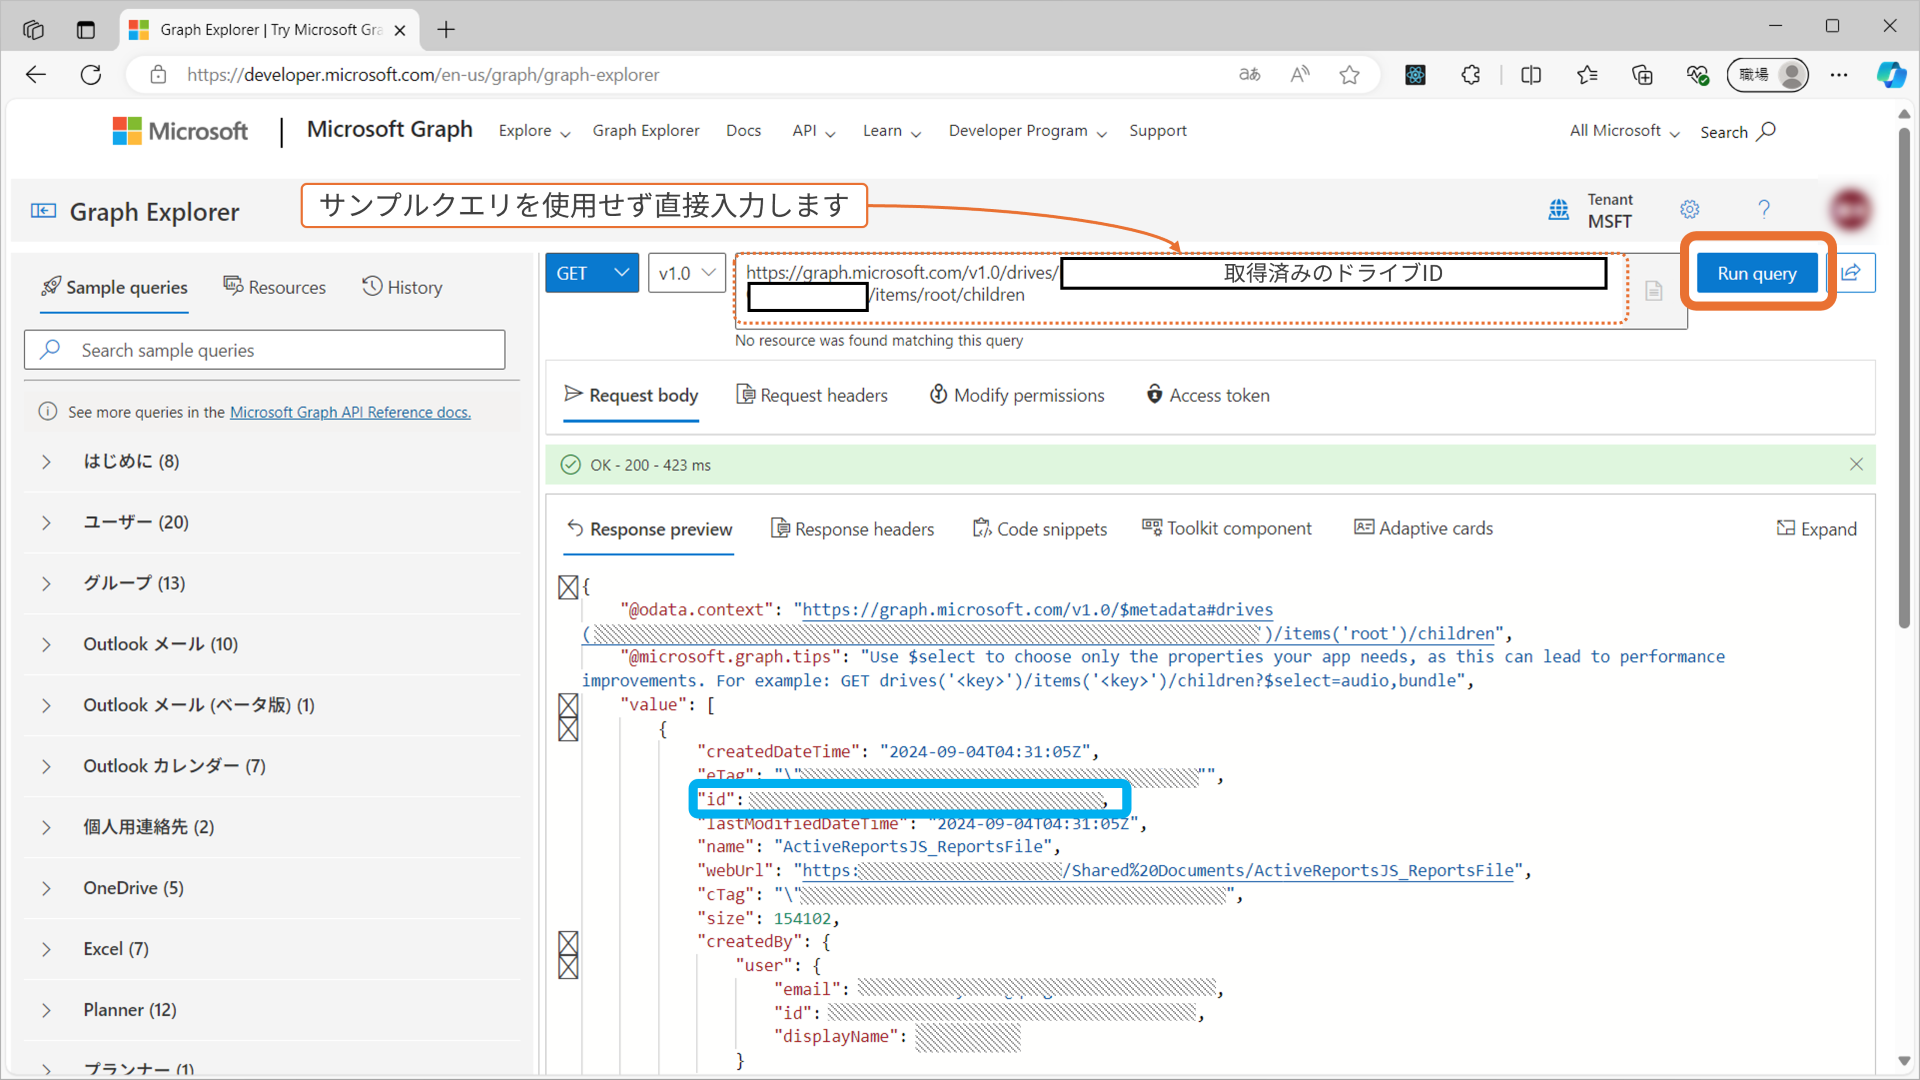This screenshot has height=1080, width=1920.
Task: Open the browser profile button
Action: pos(1768,75)
